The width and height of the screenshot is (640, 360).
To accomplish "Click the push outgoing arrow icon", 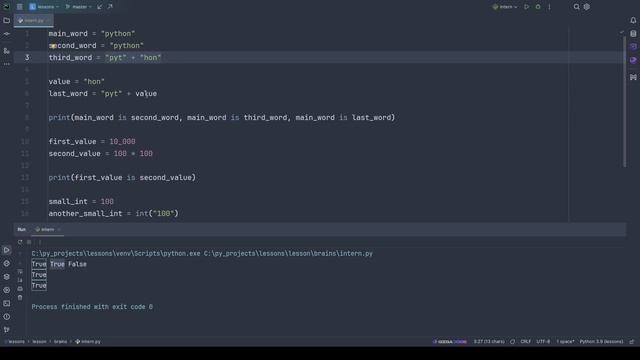I will point(110,7).
